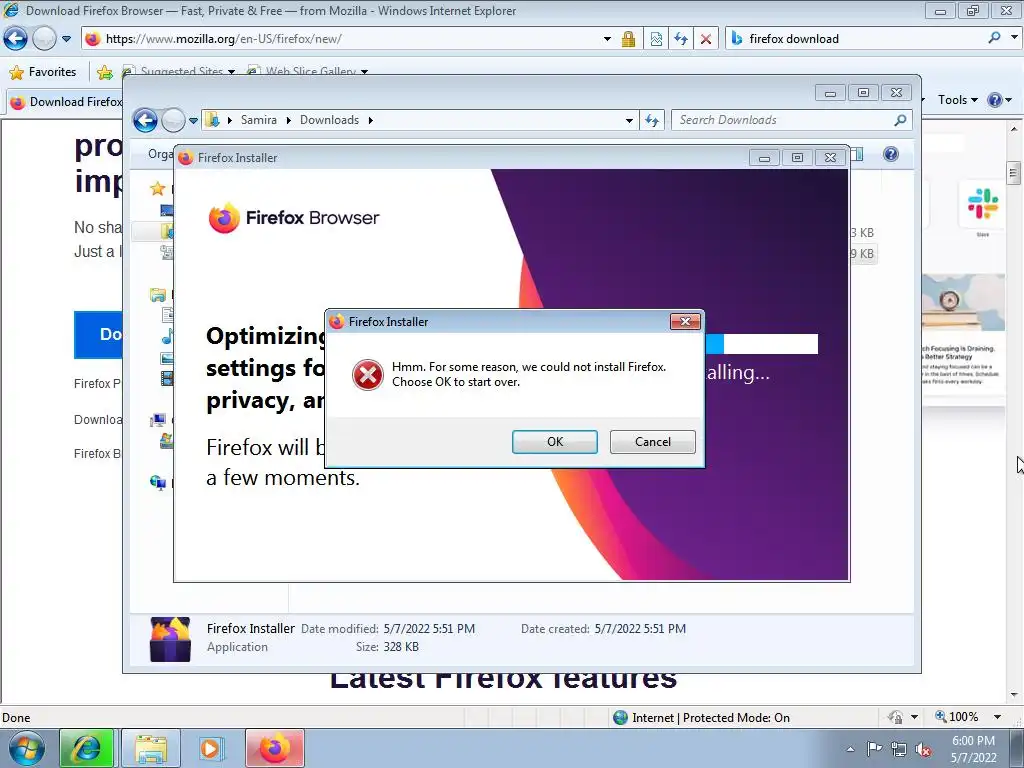Click the Music library note icon
The height and width of the screenshot is (768, 1024).
[x=168, y=336]
